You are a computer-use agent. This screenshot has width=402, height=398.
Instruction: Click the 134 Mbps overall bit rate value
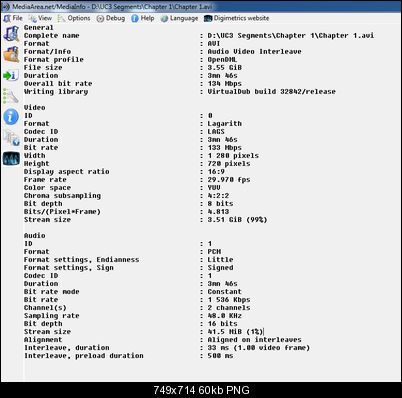[x=225, y=83]
